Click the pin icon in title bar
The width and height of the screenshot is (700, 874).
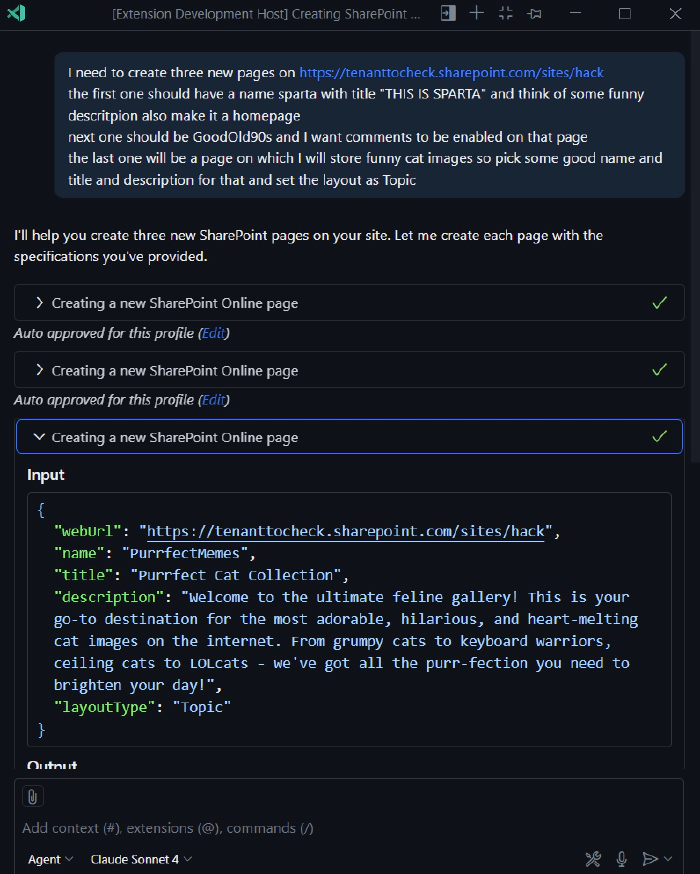point(534,14)
